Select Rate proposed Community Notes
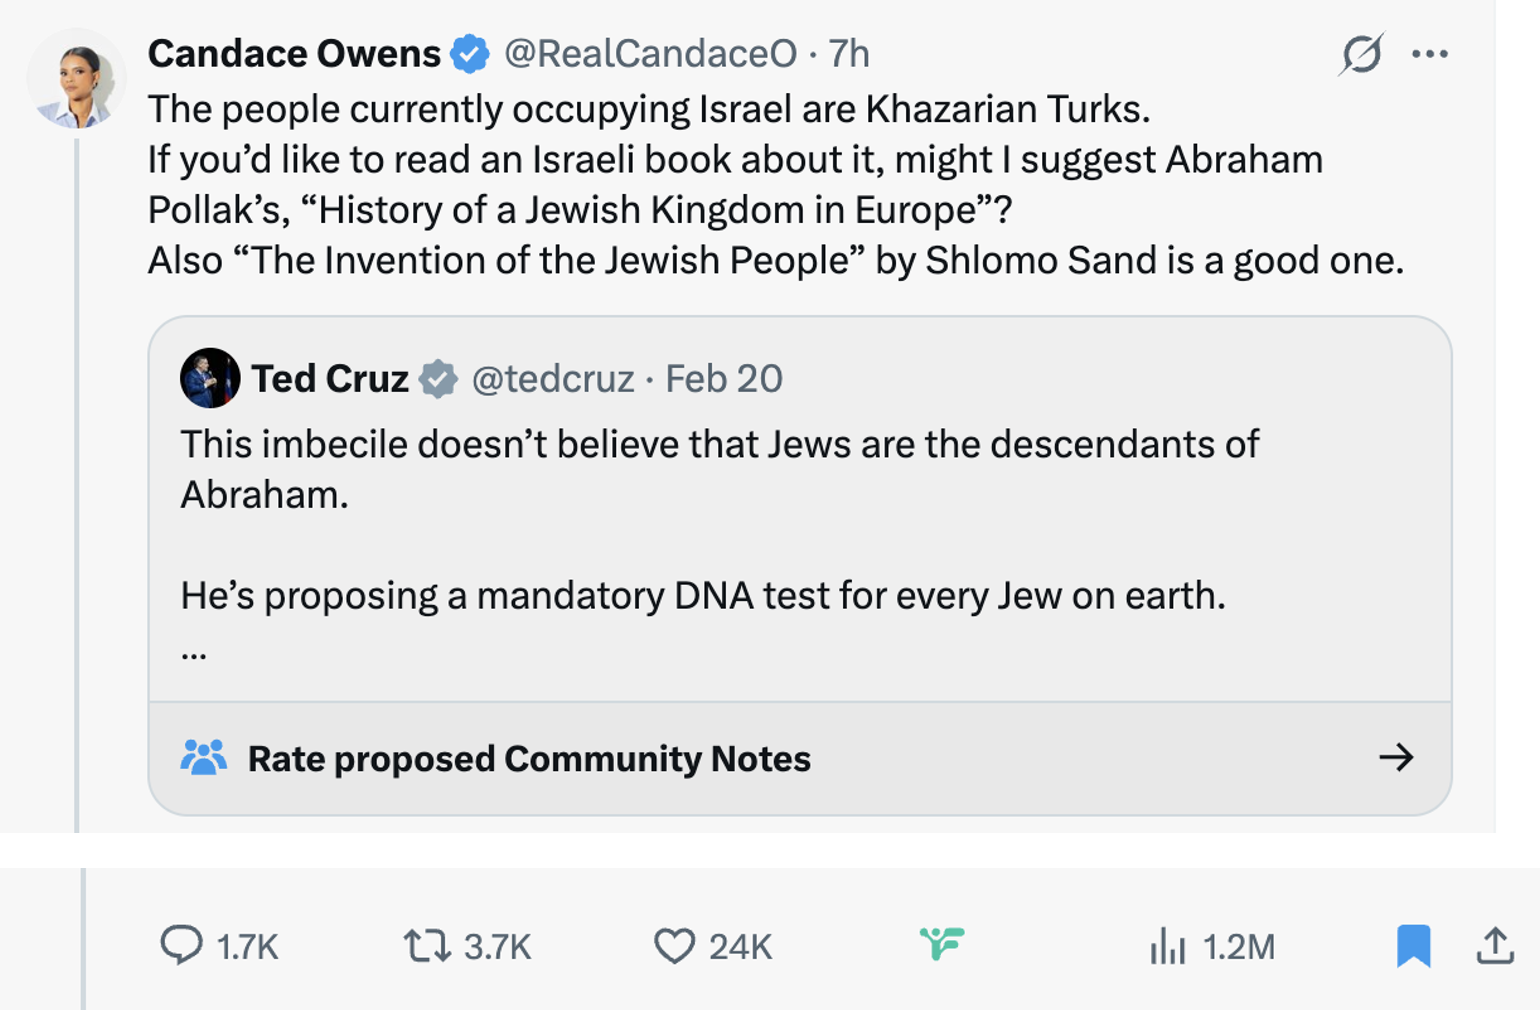Screen dimensions: 1540x1010 (x=529, y=759)
